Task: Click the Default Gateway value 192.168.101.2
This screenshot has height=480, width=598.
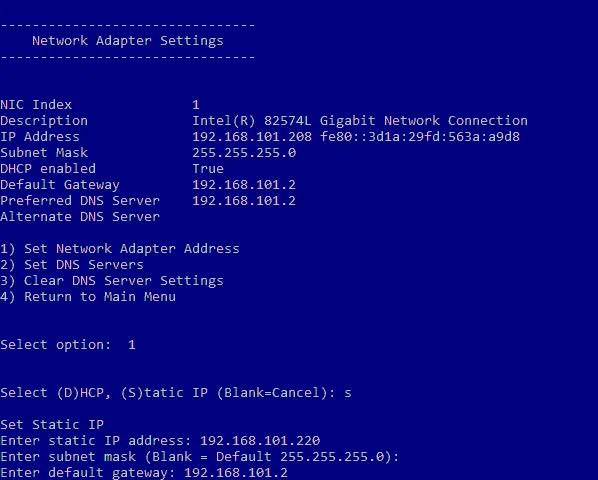Action: (x=244, y=185)
